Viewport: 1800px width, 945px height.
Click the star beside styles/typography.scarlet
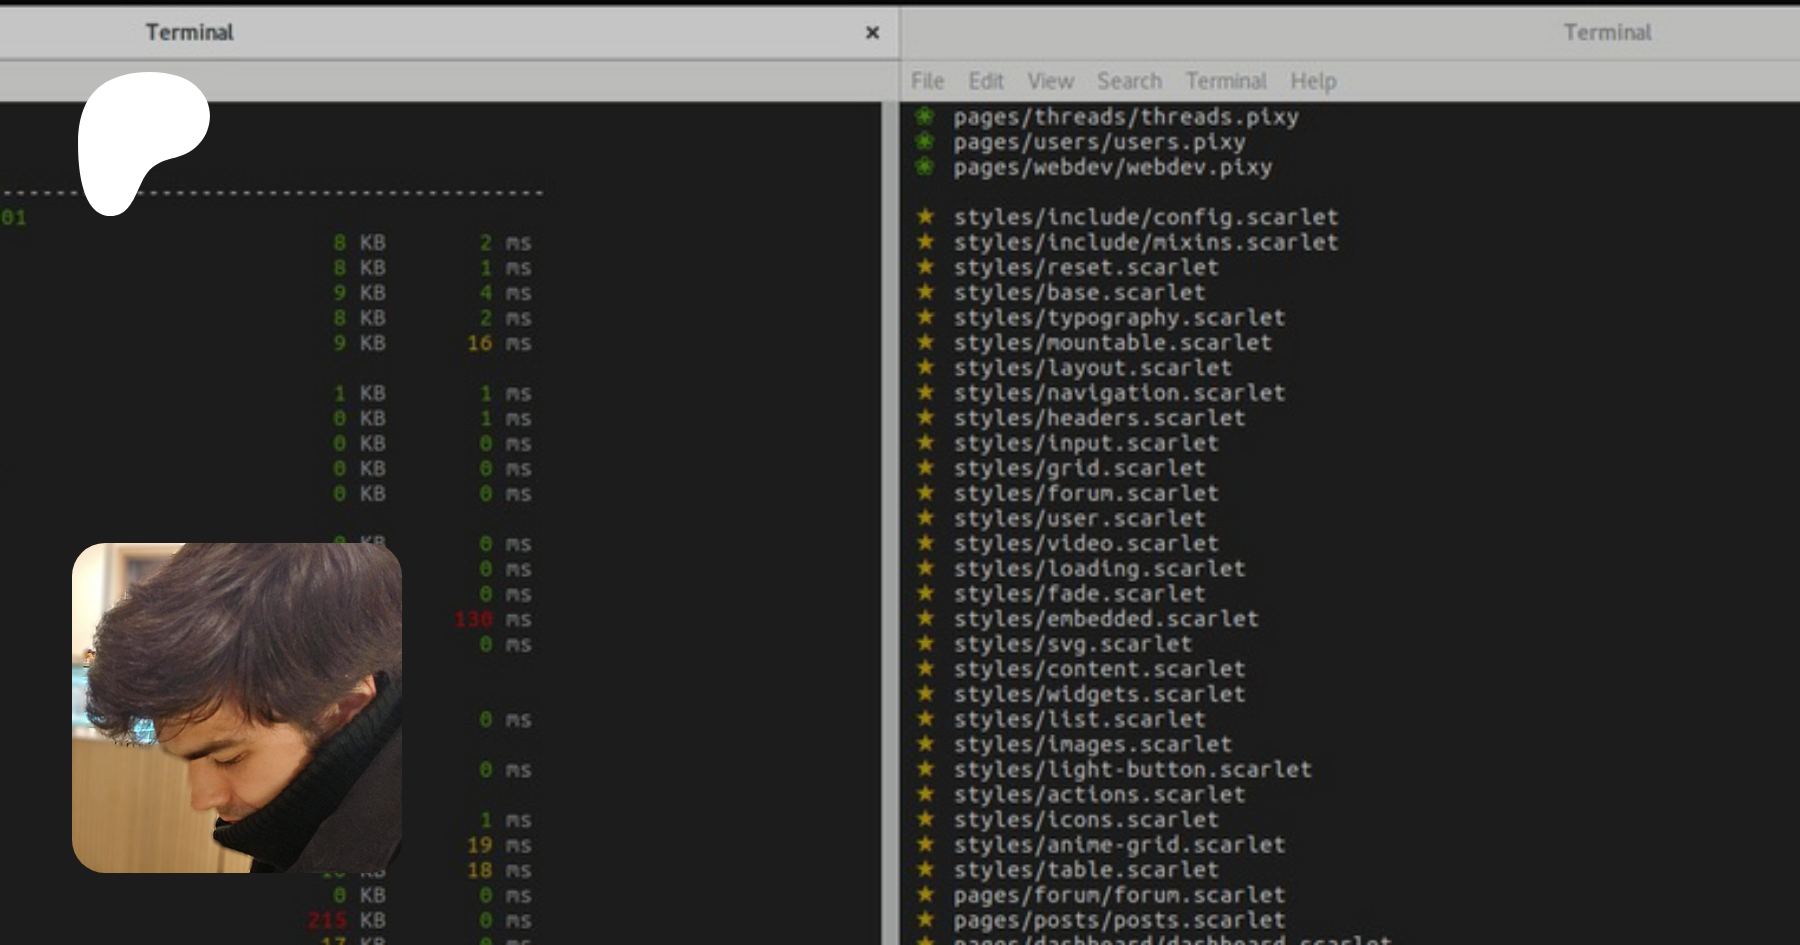(926, 317)
